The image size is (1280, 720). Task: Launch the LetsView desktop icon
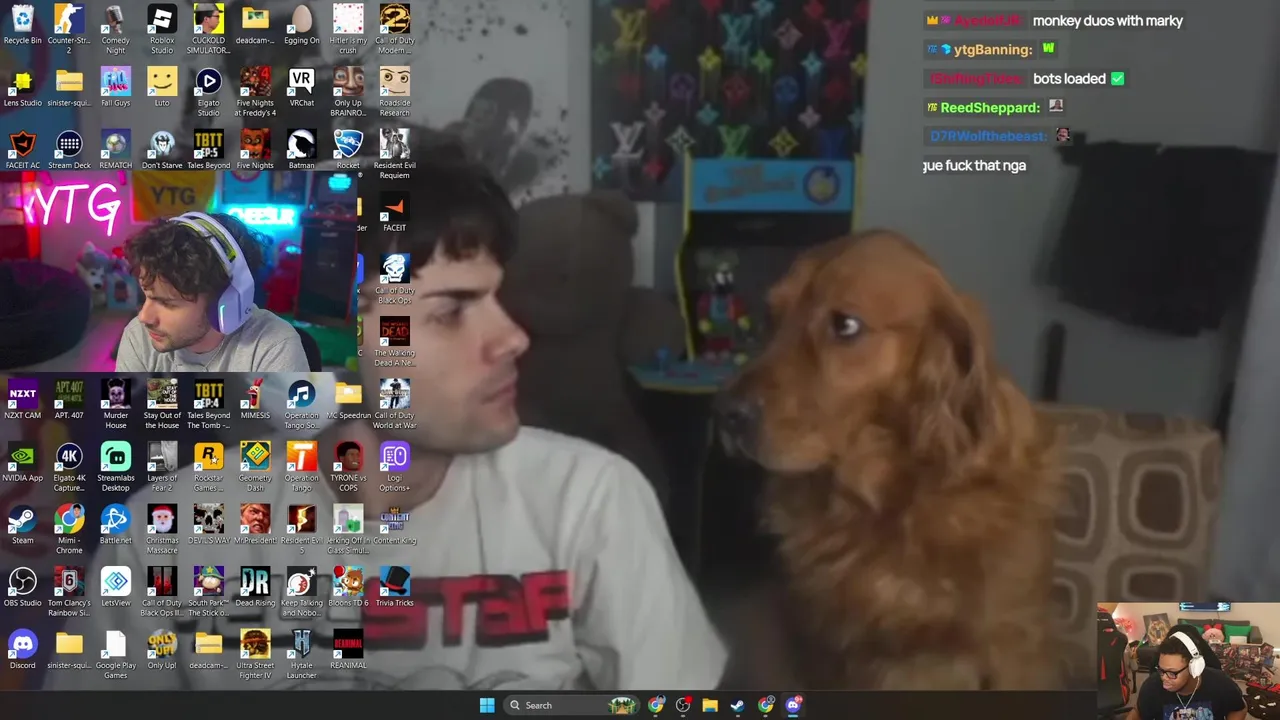[115, 588]
